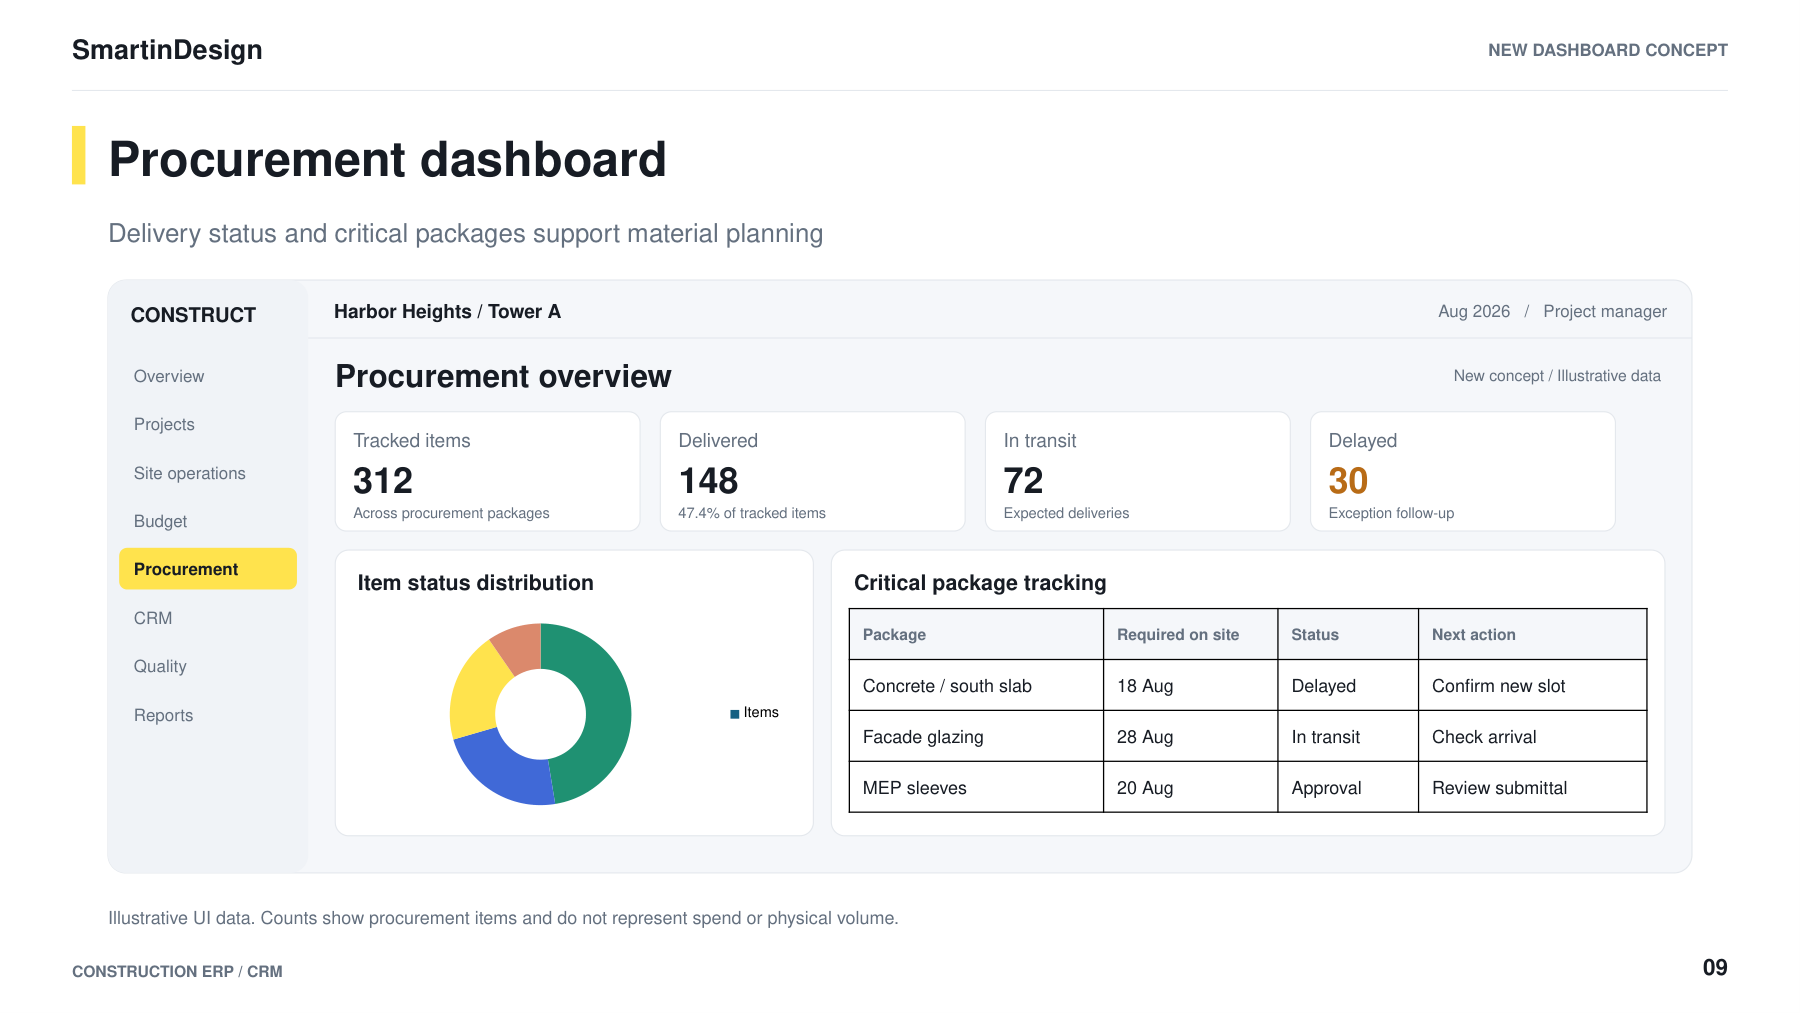Click the Expected deliveries caption
Screen dimensions: 1800x1013
click(x=1066, y=513)
